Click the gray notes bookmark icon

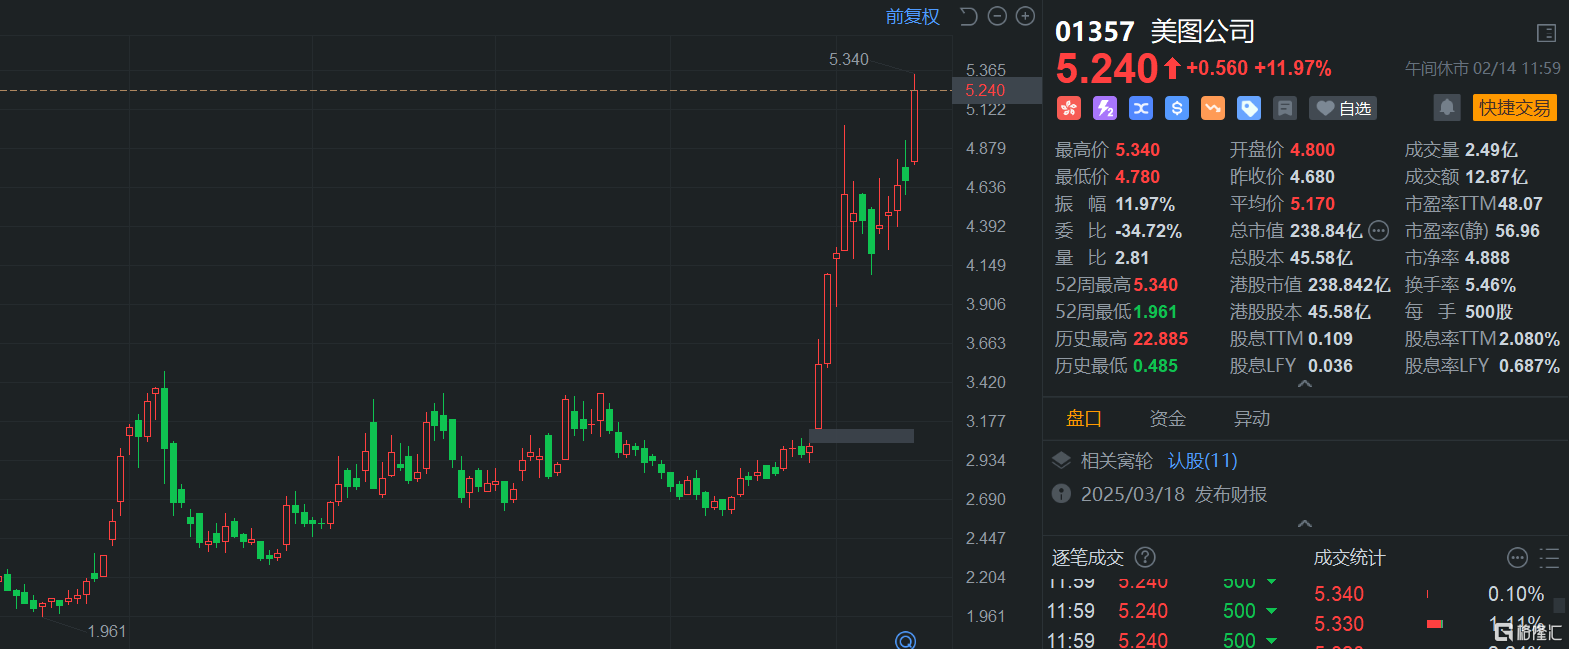1285,108
